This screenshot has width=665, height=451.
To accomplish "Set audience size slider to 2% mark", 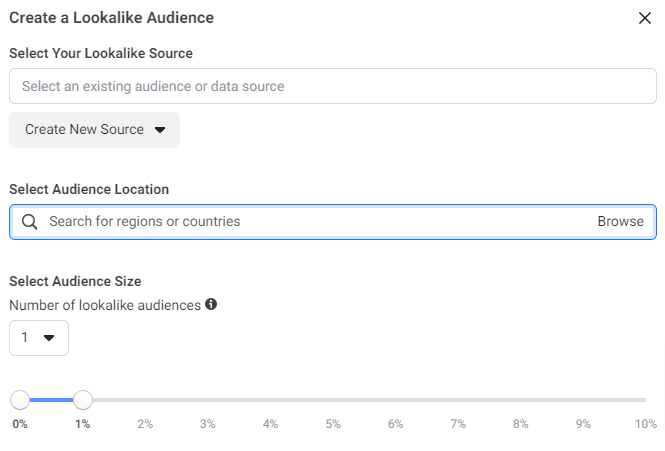I will [145, 401].
